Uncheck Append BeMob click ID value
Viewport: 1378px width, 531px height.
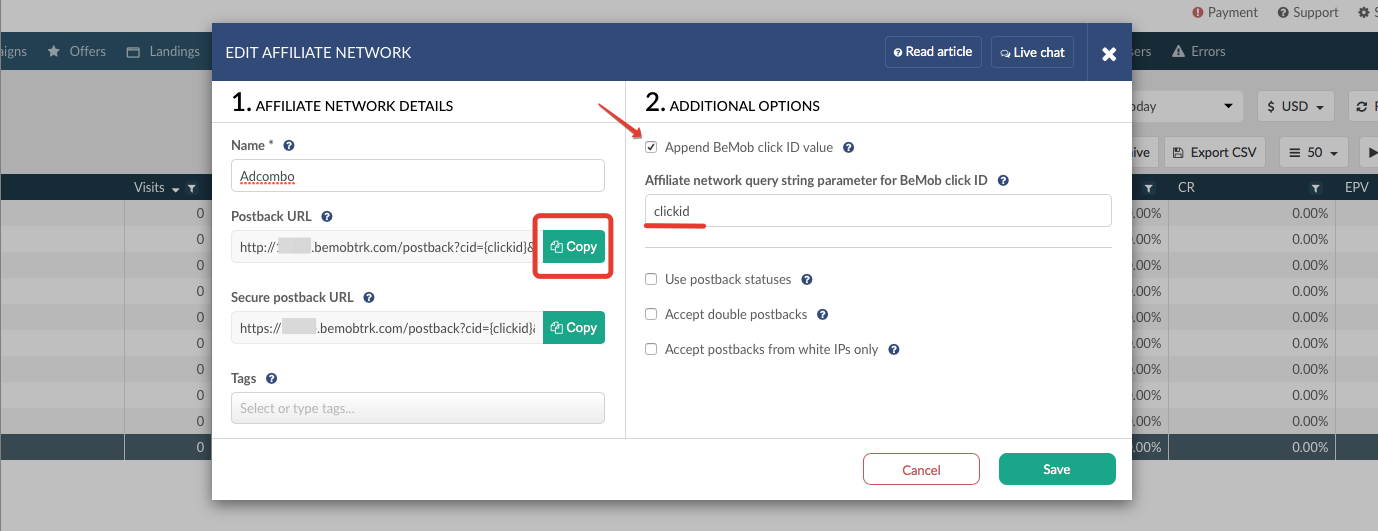[x=651, y=148]
